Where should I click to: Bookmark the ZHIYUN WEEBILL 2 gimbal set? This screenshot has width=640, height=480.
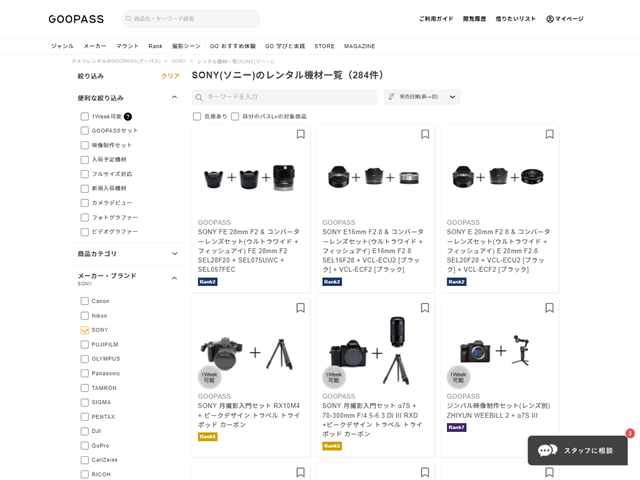(x=549, y=308)
